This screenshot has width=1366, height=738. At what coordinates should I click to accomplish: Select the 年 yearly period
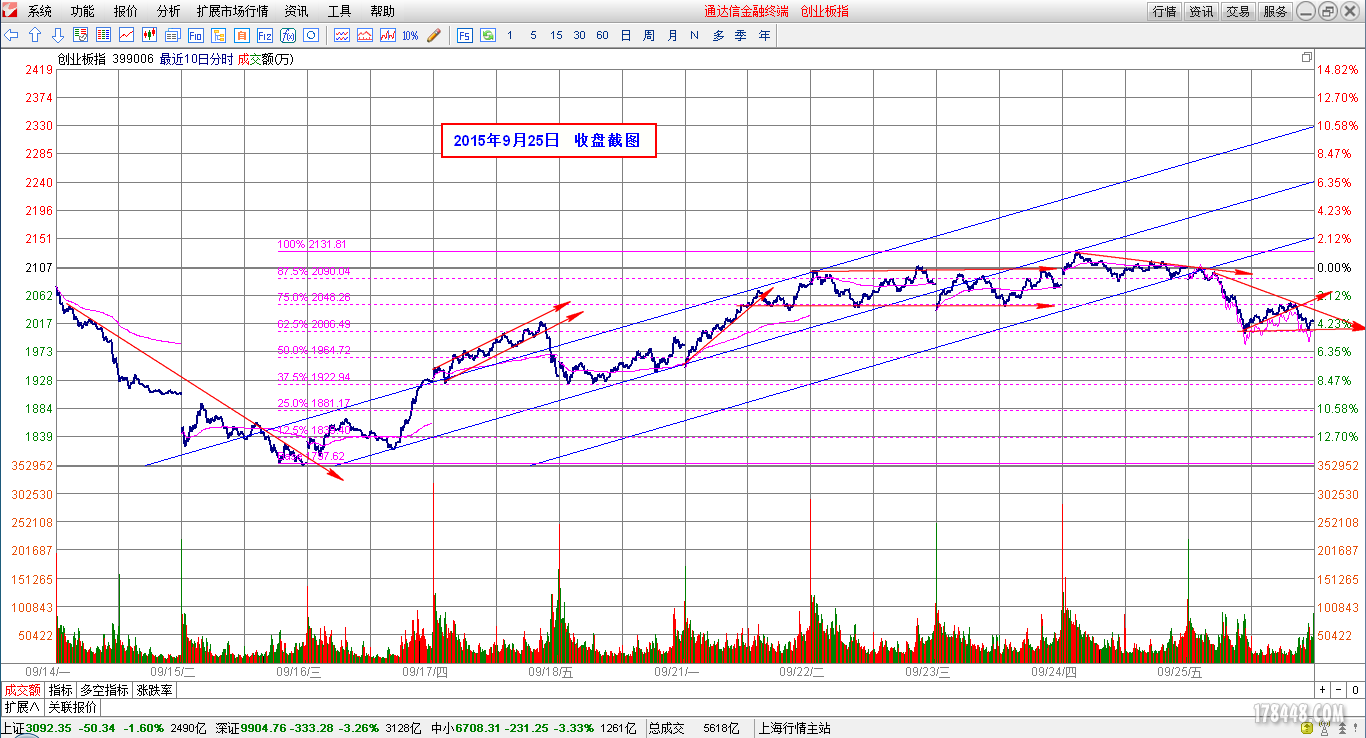[764, 35]
